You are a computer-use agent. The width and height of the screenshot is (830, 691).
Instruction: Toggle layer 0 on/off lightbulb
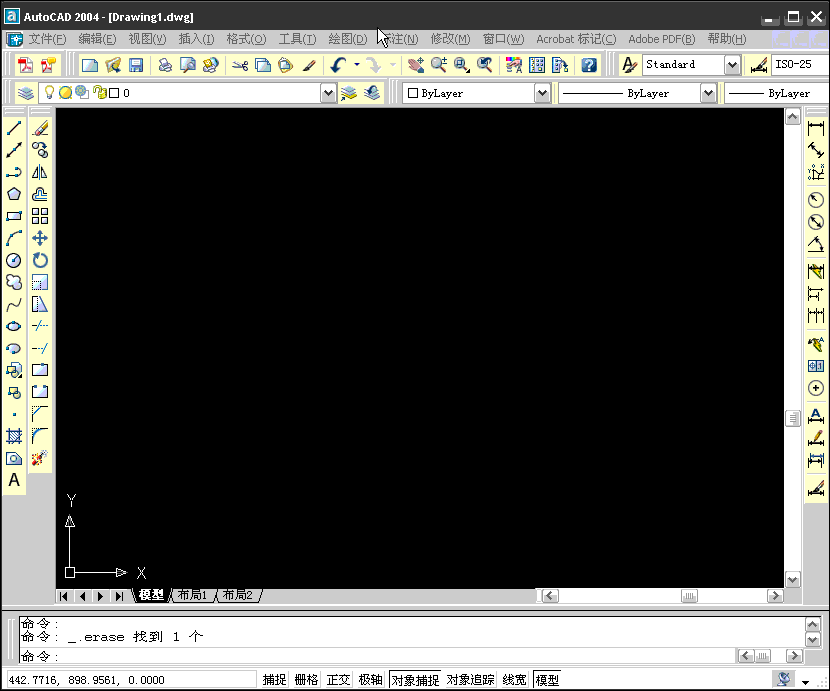pos(49,93)
